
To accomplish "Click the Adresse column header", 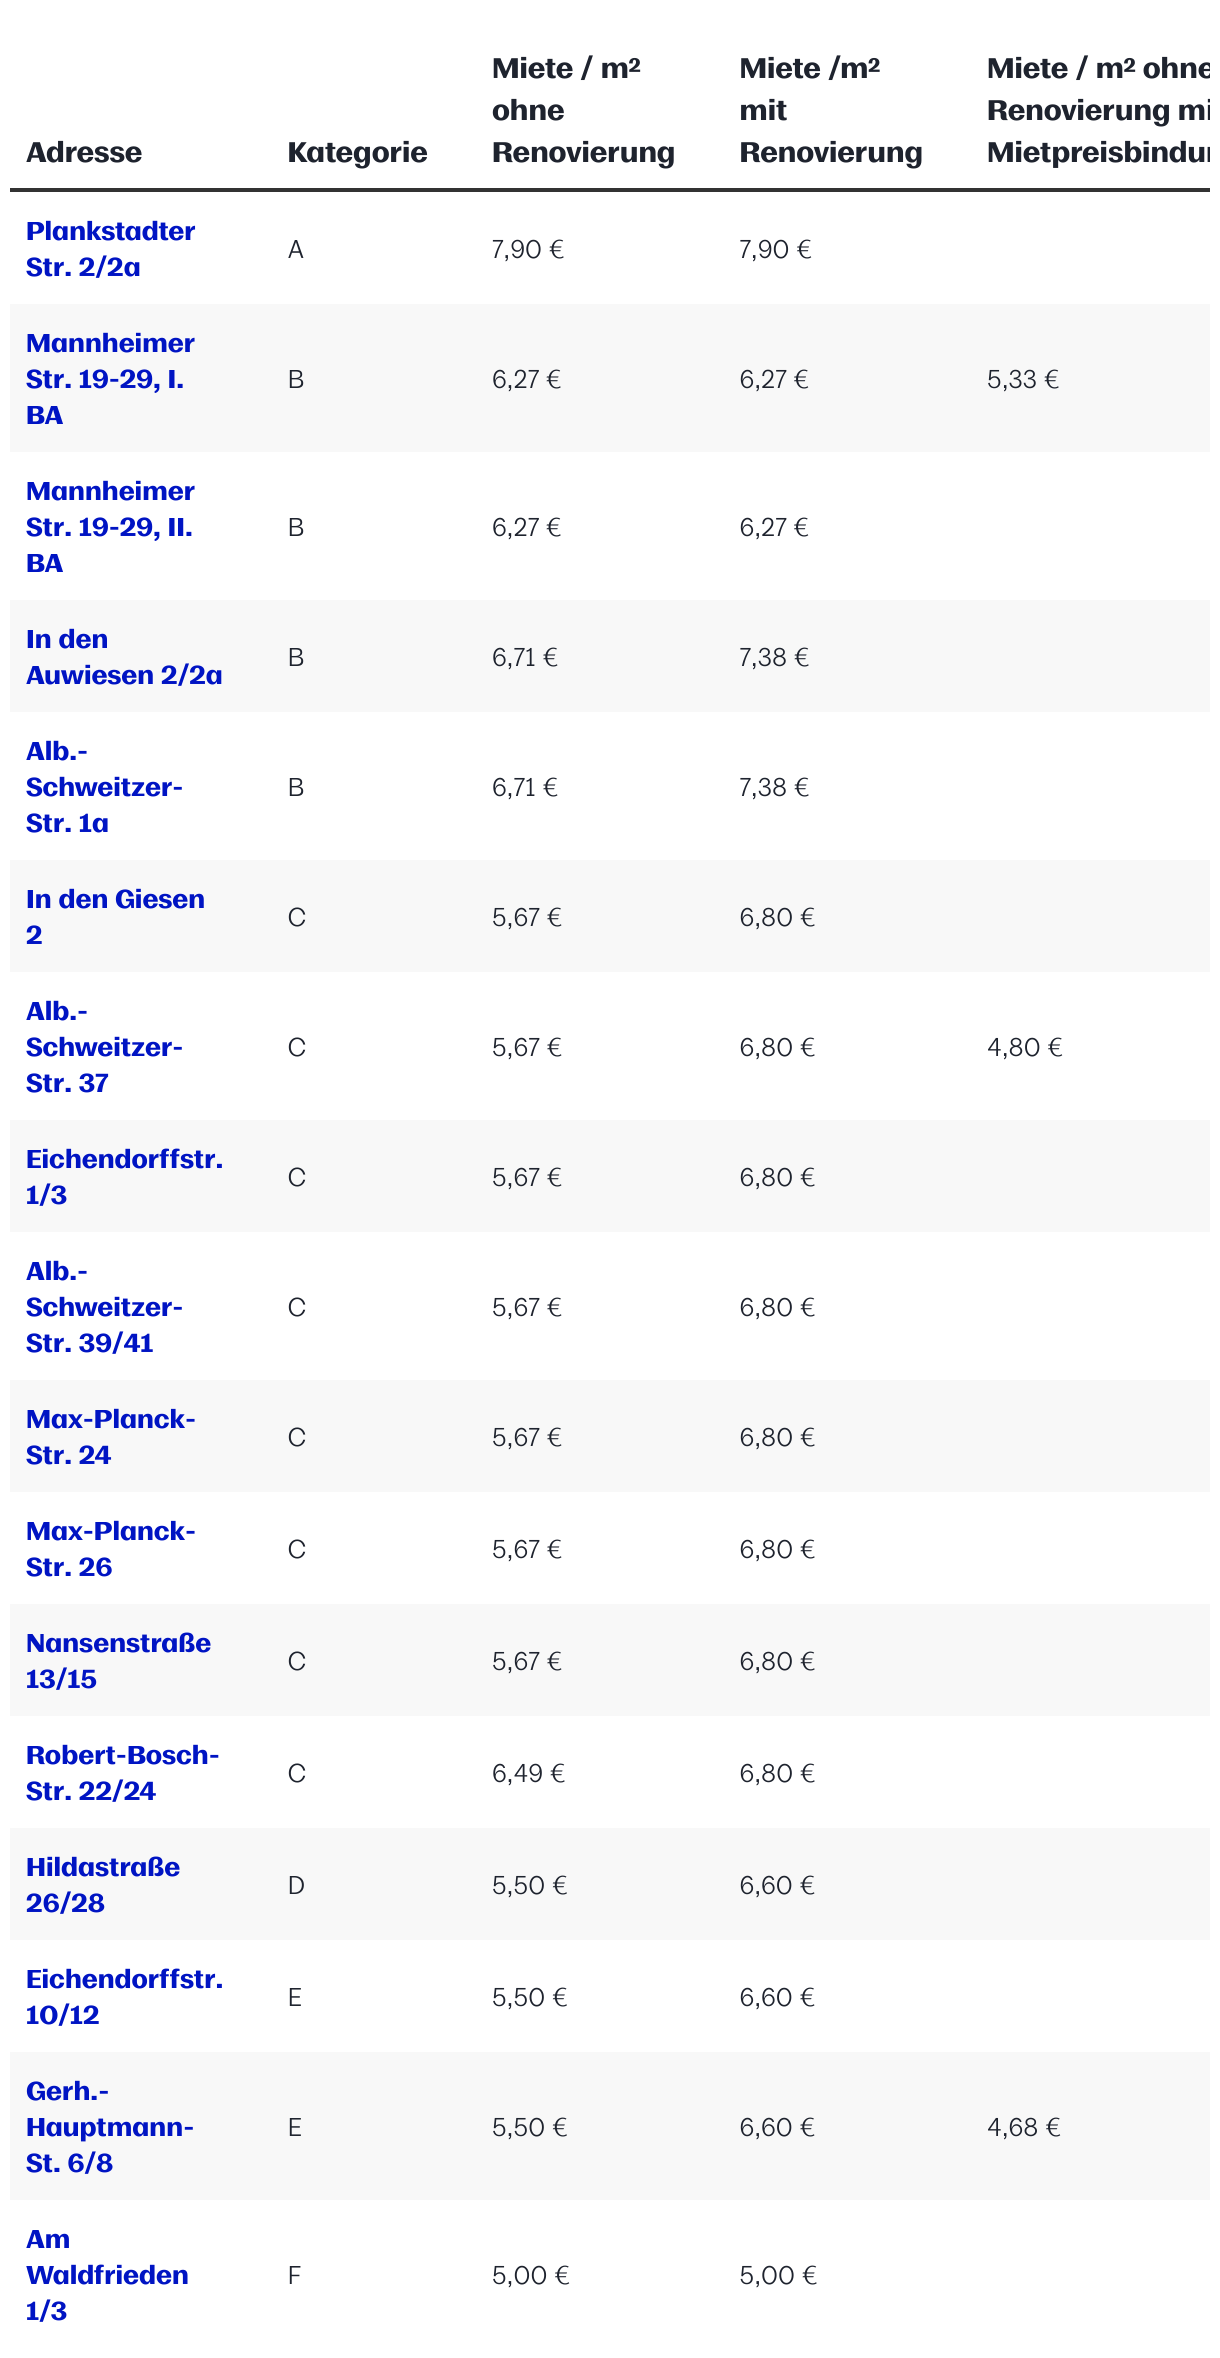I will pyautogui.click(x=84, y=152).
